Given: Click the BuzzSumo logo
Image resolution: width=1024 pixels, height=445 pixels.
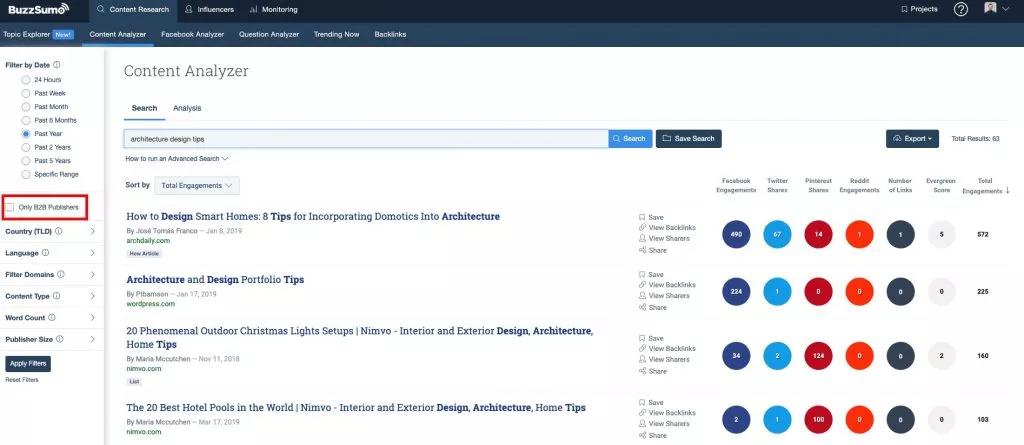Looking at the screenshot, I should point(38,10).
